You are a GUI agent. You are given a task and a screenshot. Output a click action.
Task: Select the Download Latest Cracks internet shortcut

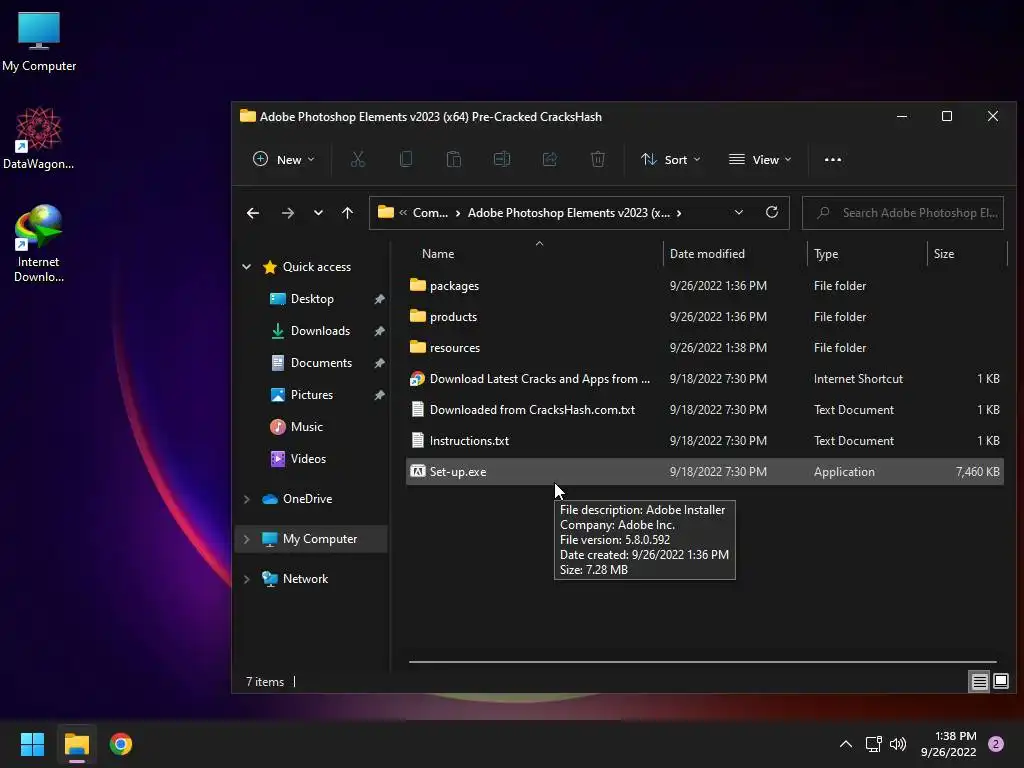point(705,379)
